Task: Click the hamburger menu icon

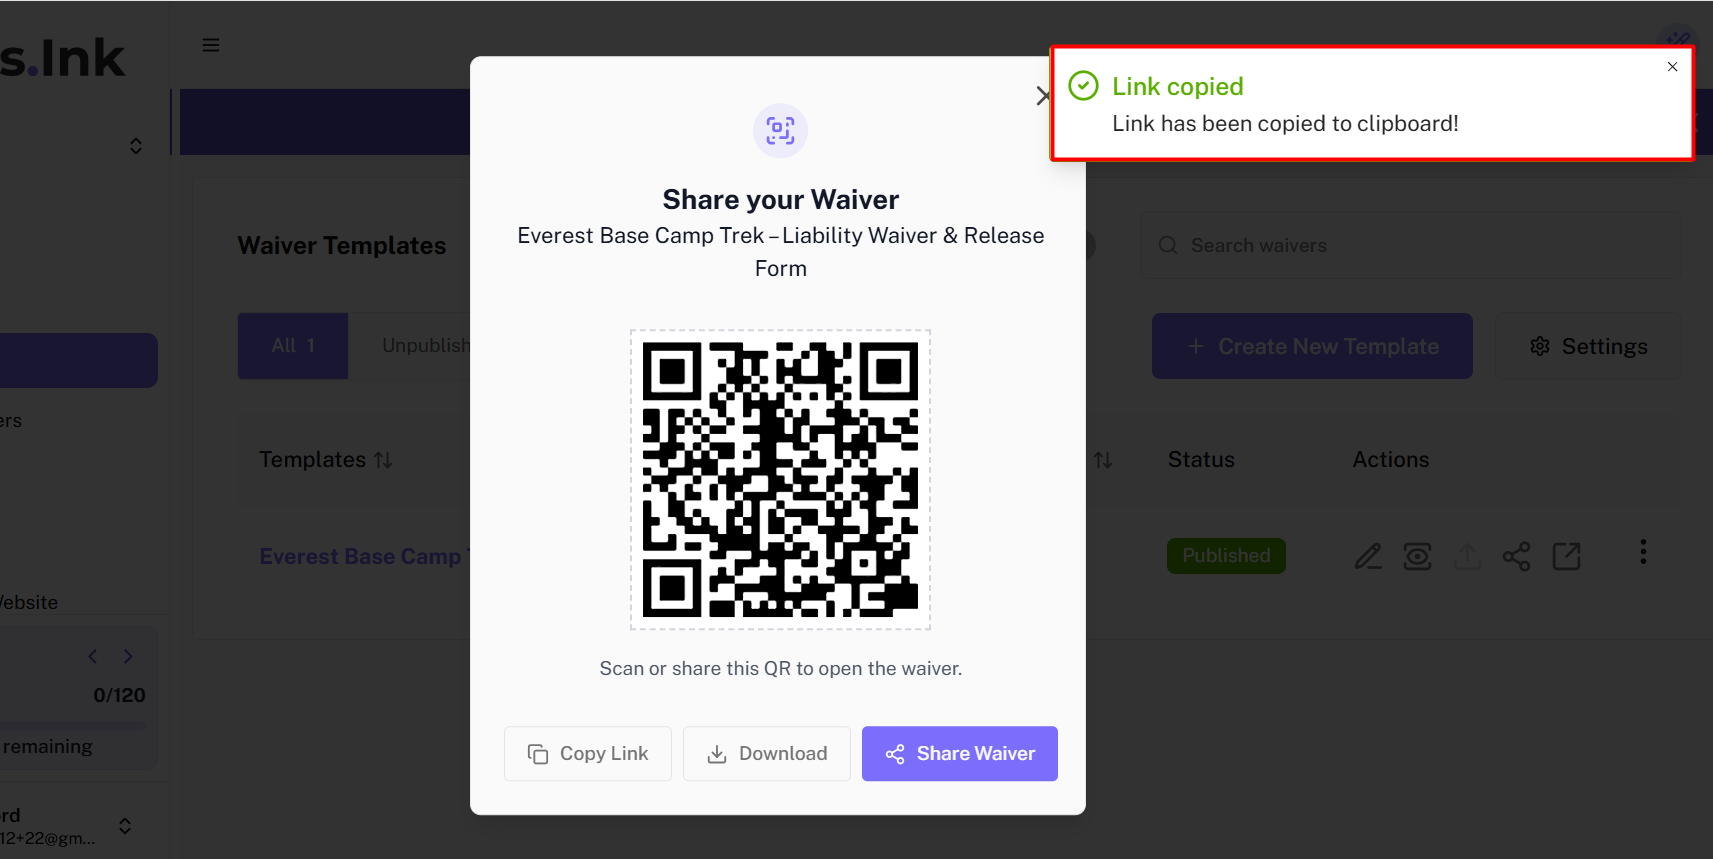Action: tap(211, 45)
